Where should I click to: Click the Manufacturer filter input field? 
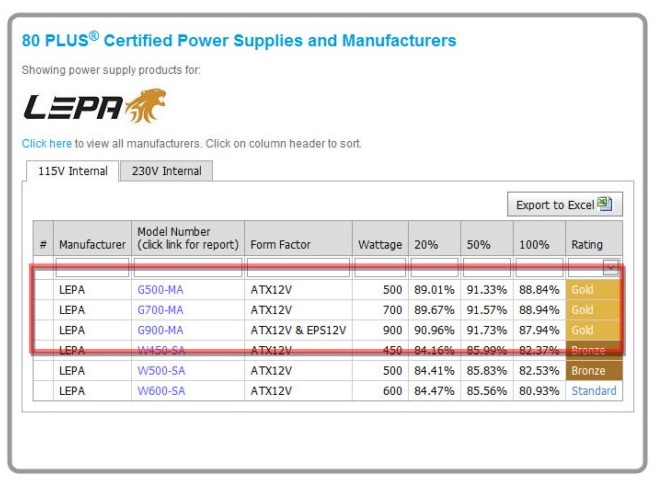point(92,268)
